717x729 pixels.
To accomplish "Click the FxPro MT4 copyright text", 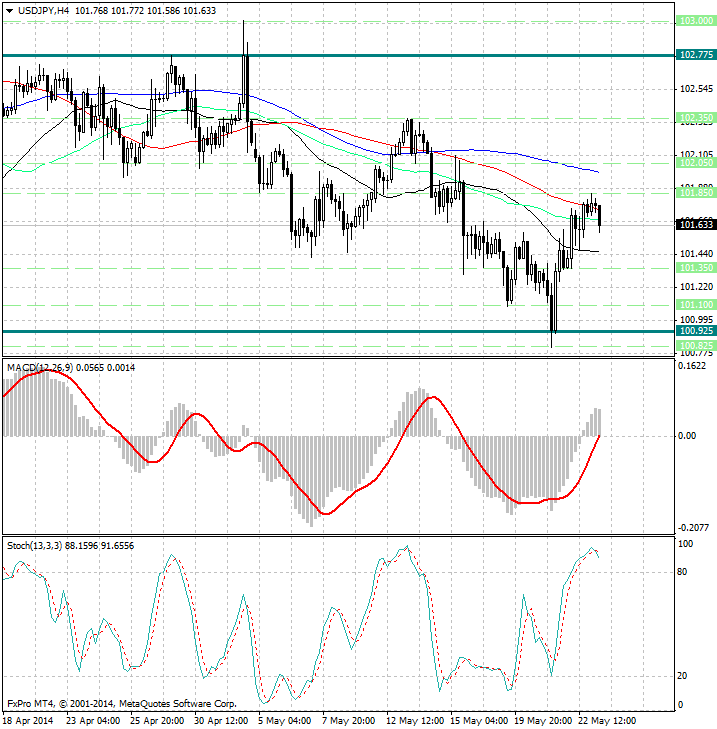I will pos(122,704).
